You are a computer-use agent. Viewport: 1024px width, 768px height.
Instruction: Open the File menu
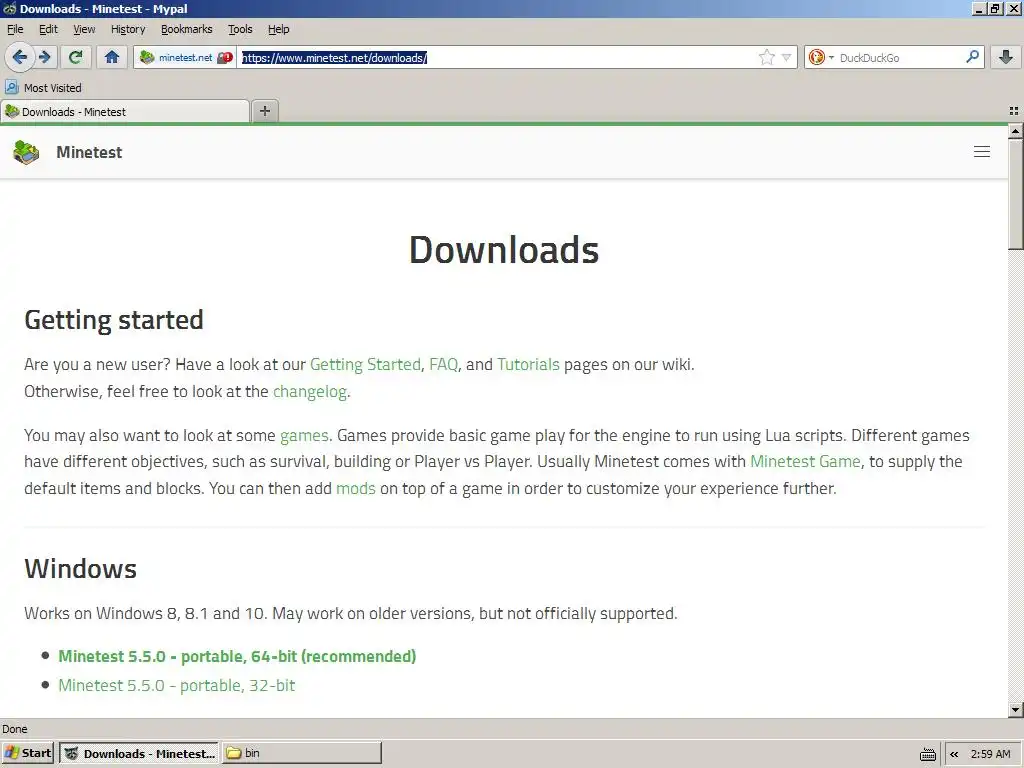pyautogui.click(x=15, y=29)
